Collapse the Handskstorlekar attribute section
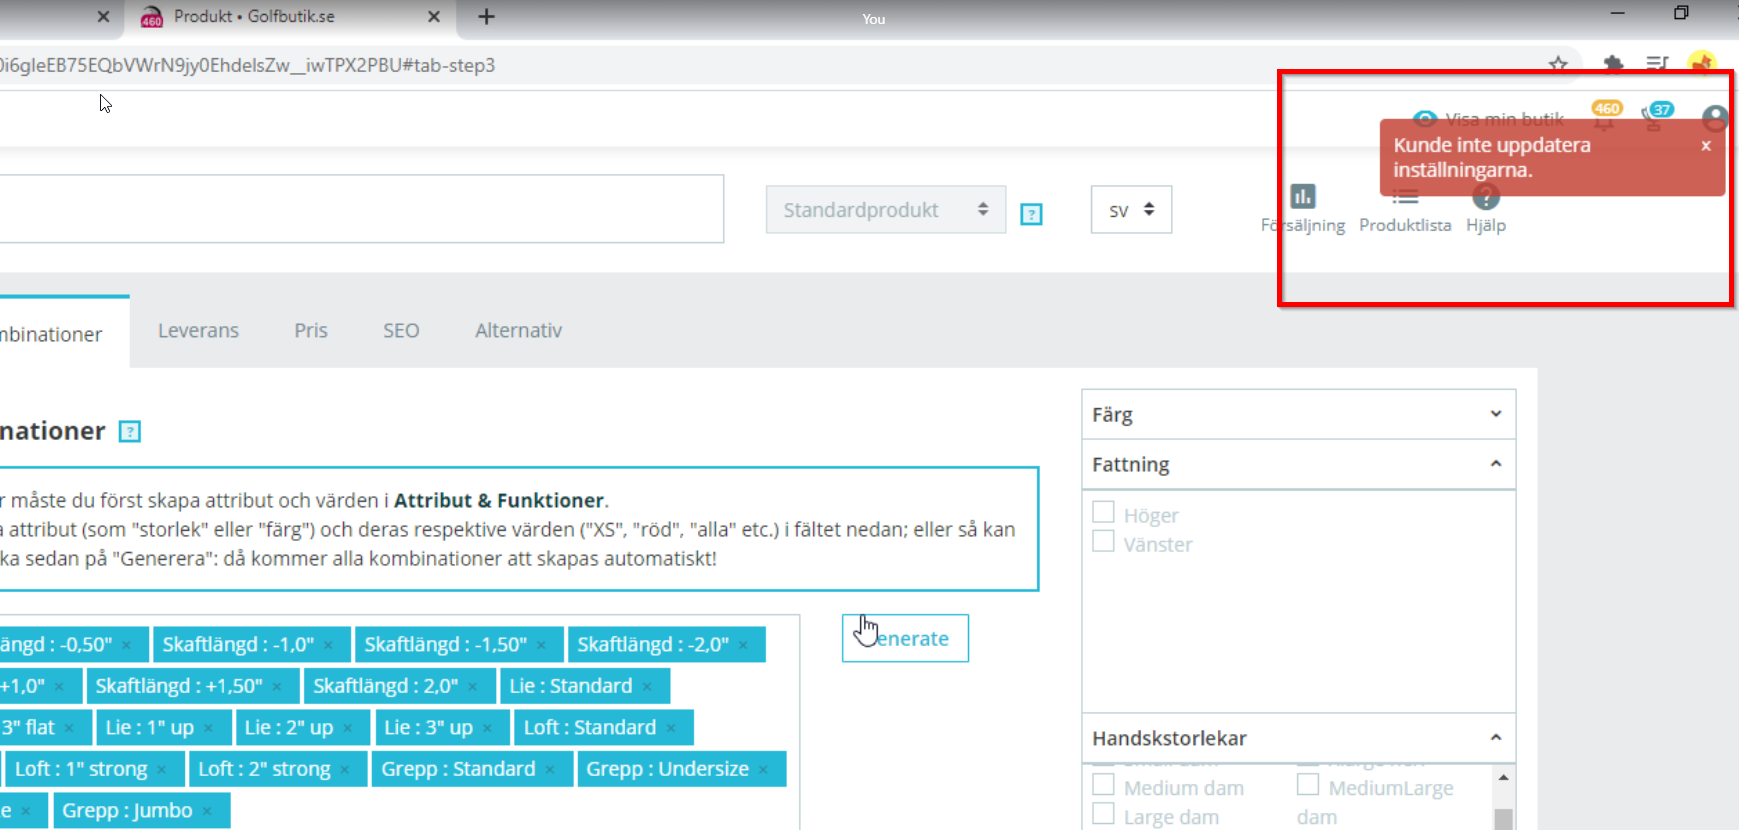 (x=1299, y=738)
